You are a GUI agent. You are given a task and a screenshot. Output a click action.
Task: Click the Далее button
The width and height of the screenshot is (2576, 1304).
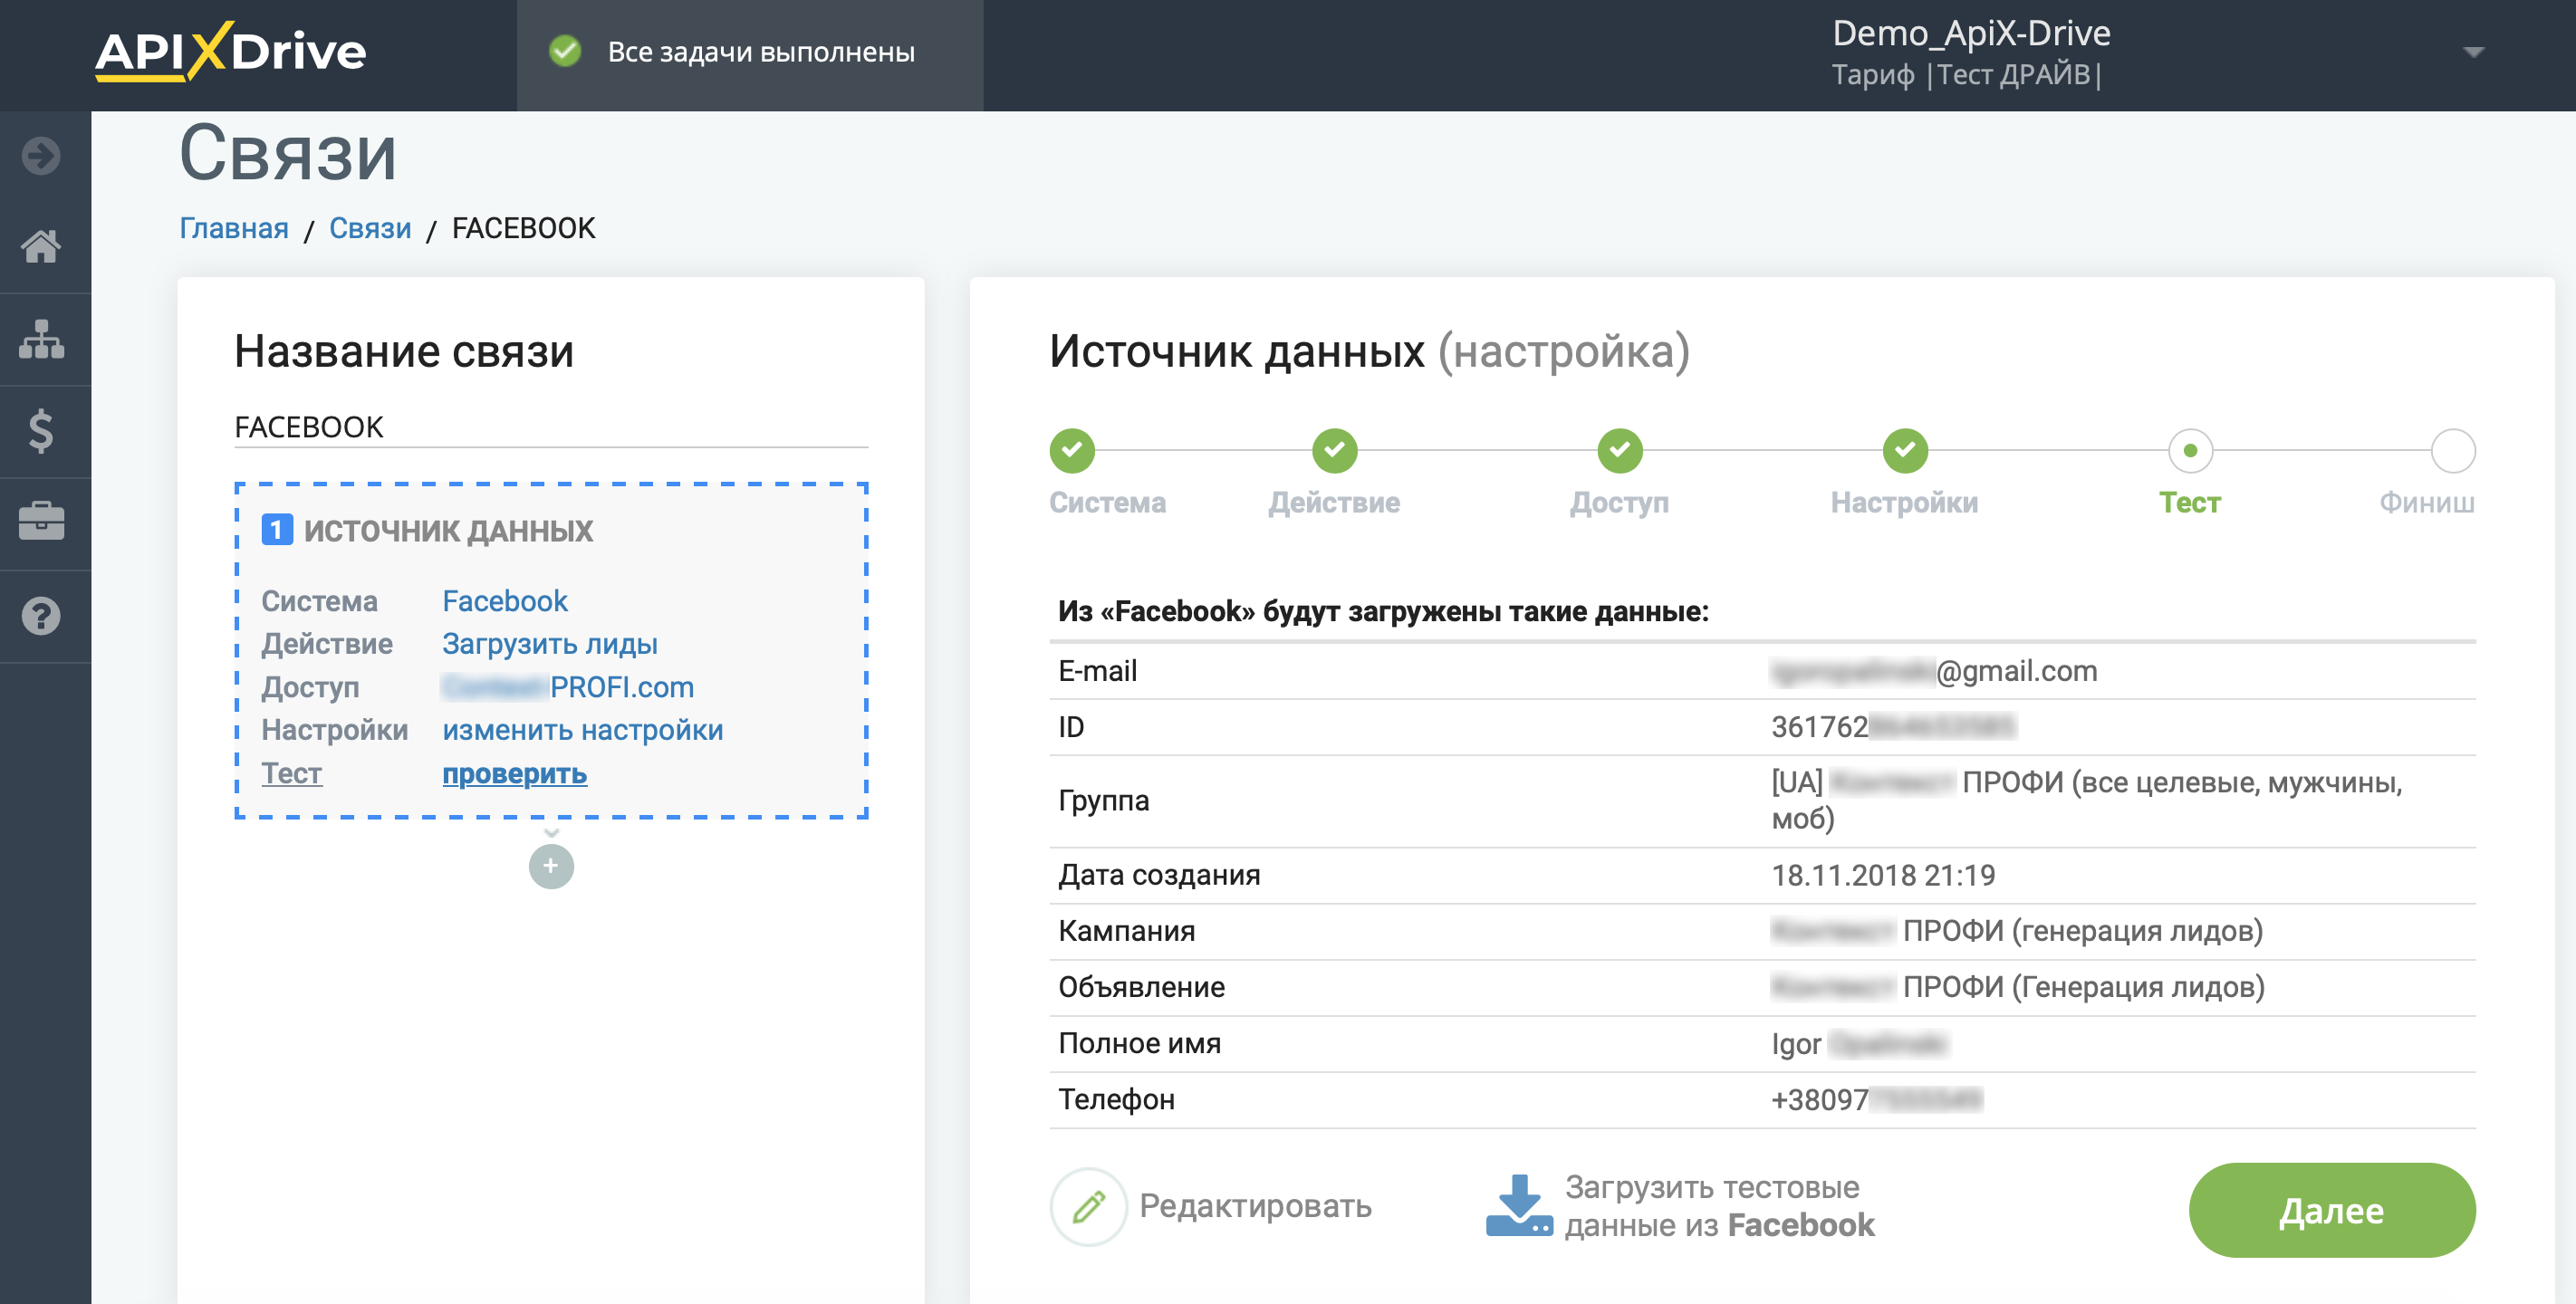click(x=2331, y=1210)
